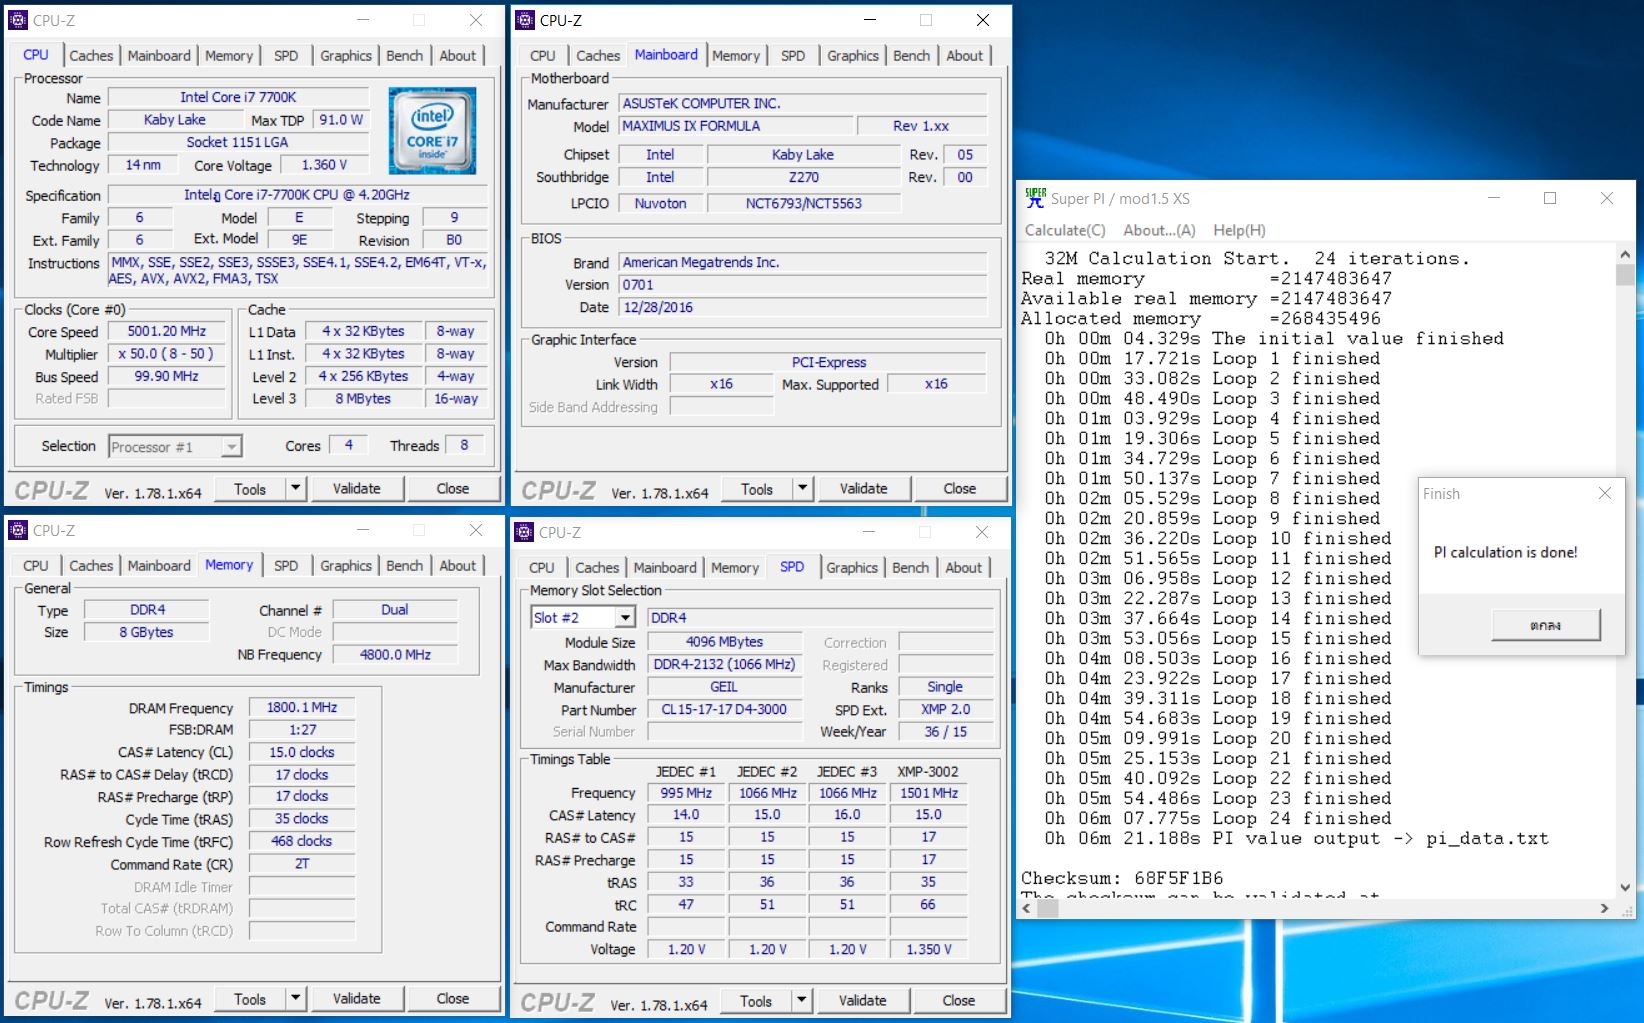Click the XMP-3002 column header
This screenshot has width=1644, height=1023.
(928, 771)
